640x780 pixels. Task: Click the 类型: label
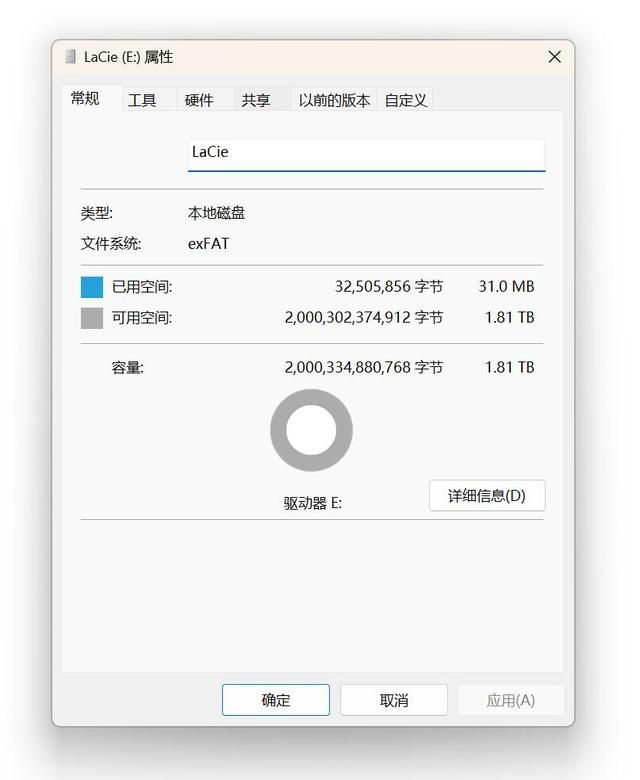point(96,213)
